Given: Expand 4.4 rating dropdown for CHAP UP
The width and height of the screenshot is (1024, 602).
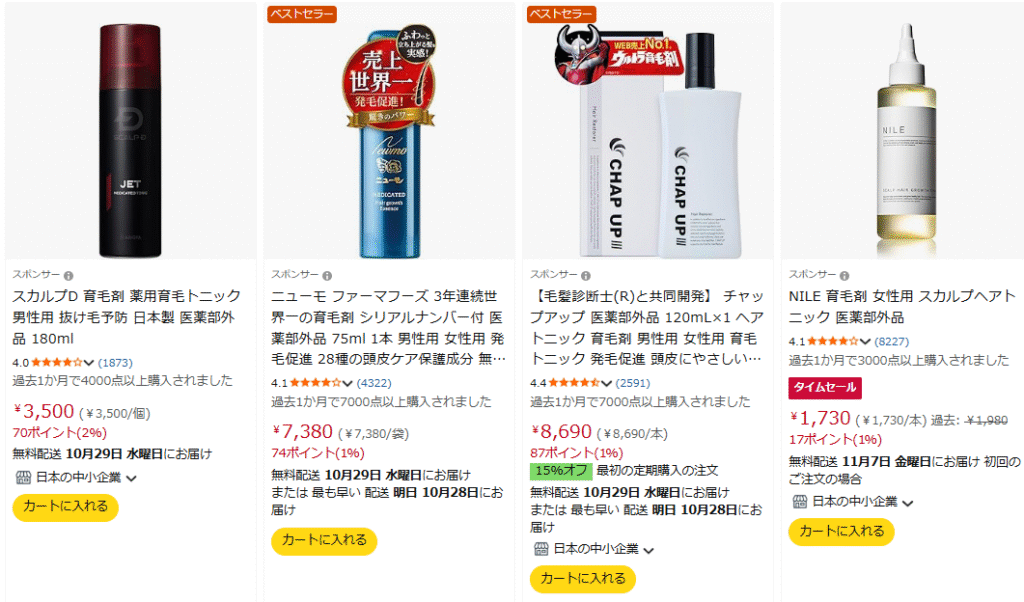Looking at the screenshot, I should tap(607, 383).
